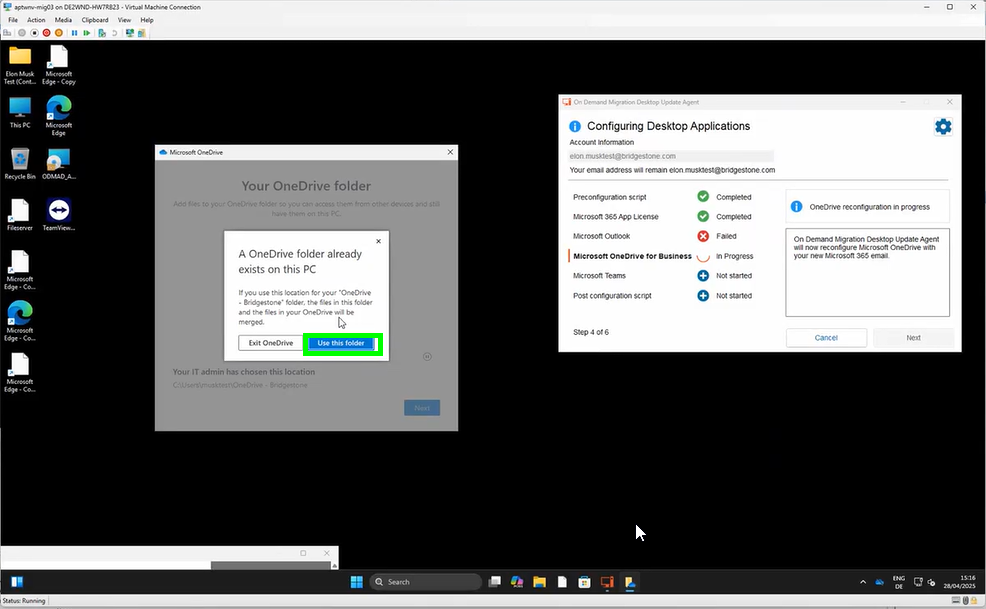This screenshot has width=986, height=609.
Task: Pause the virtual machine from the toolbar
Action: (x=74, y=33)
